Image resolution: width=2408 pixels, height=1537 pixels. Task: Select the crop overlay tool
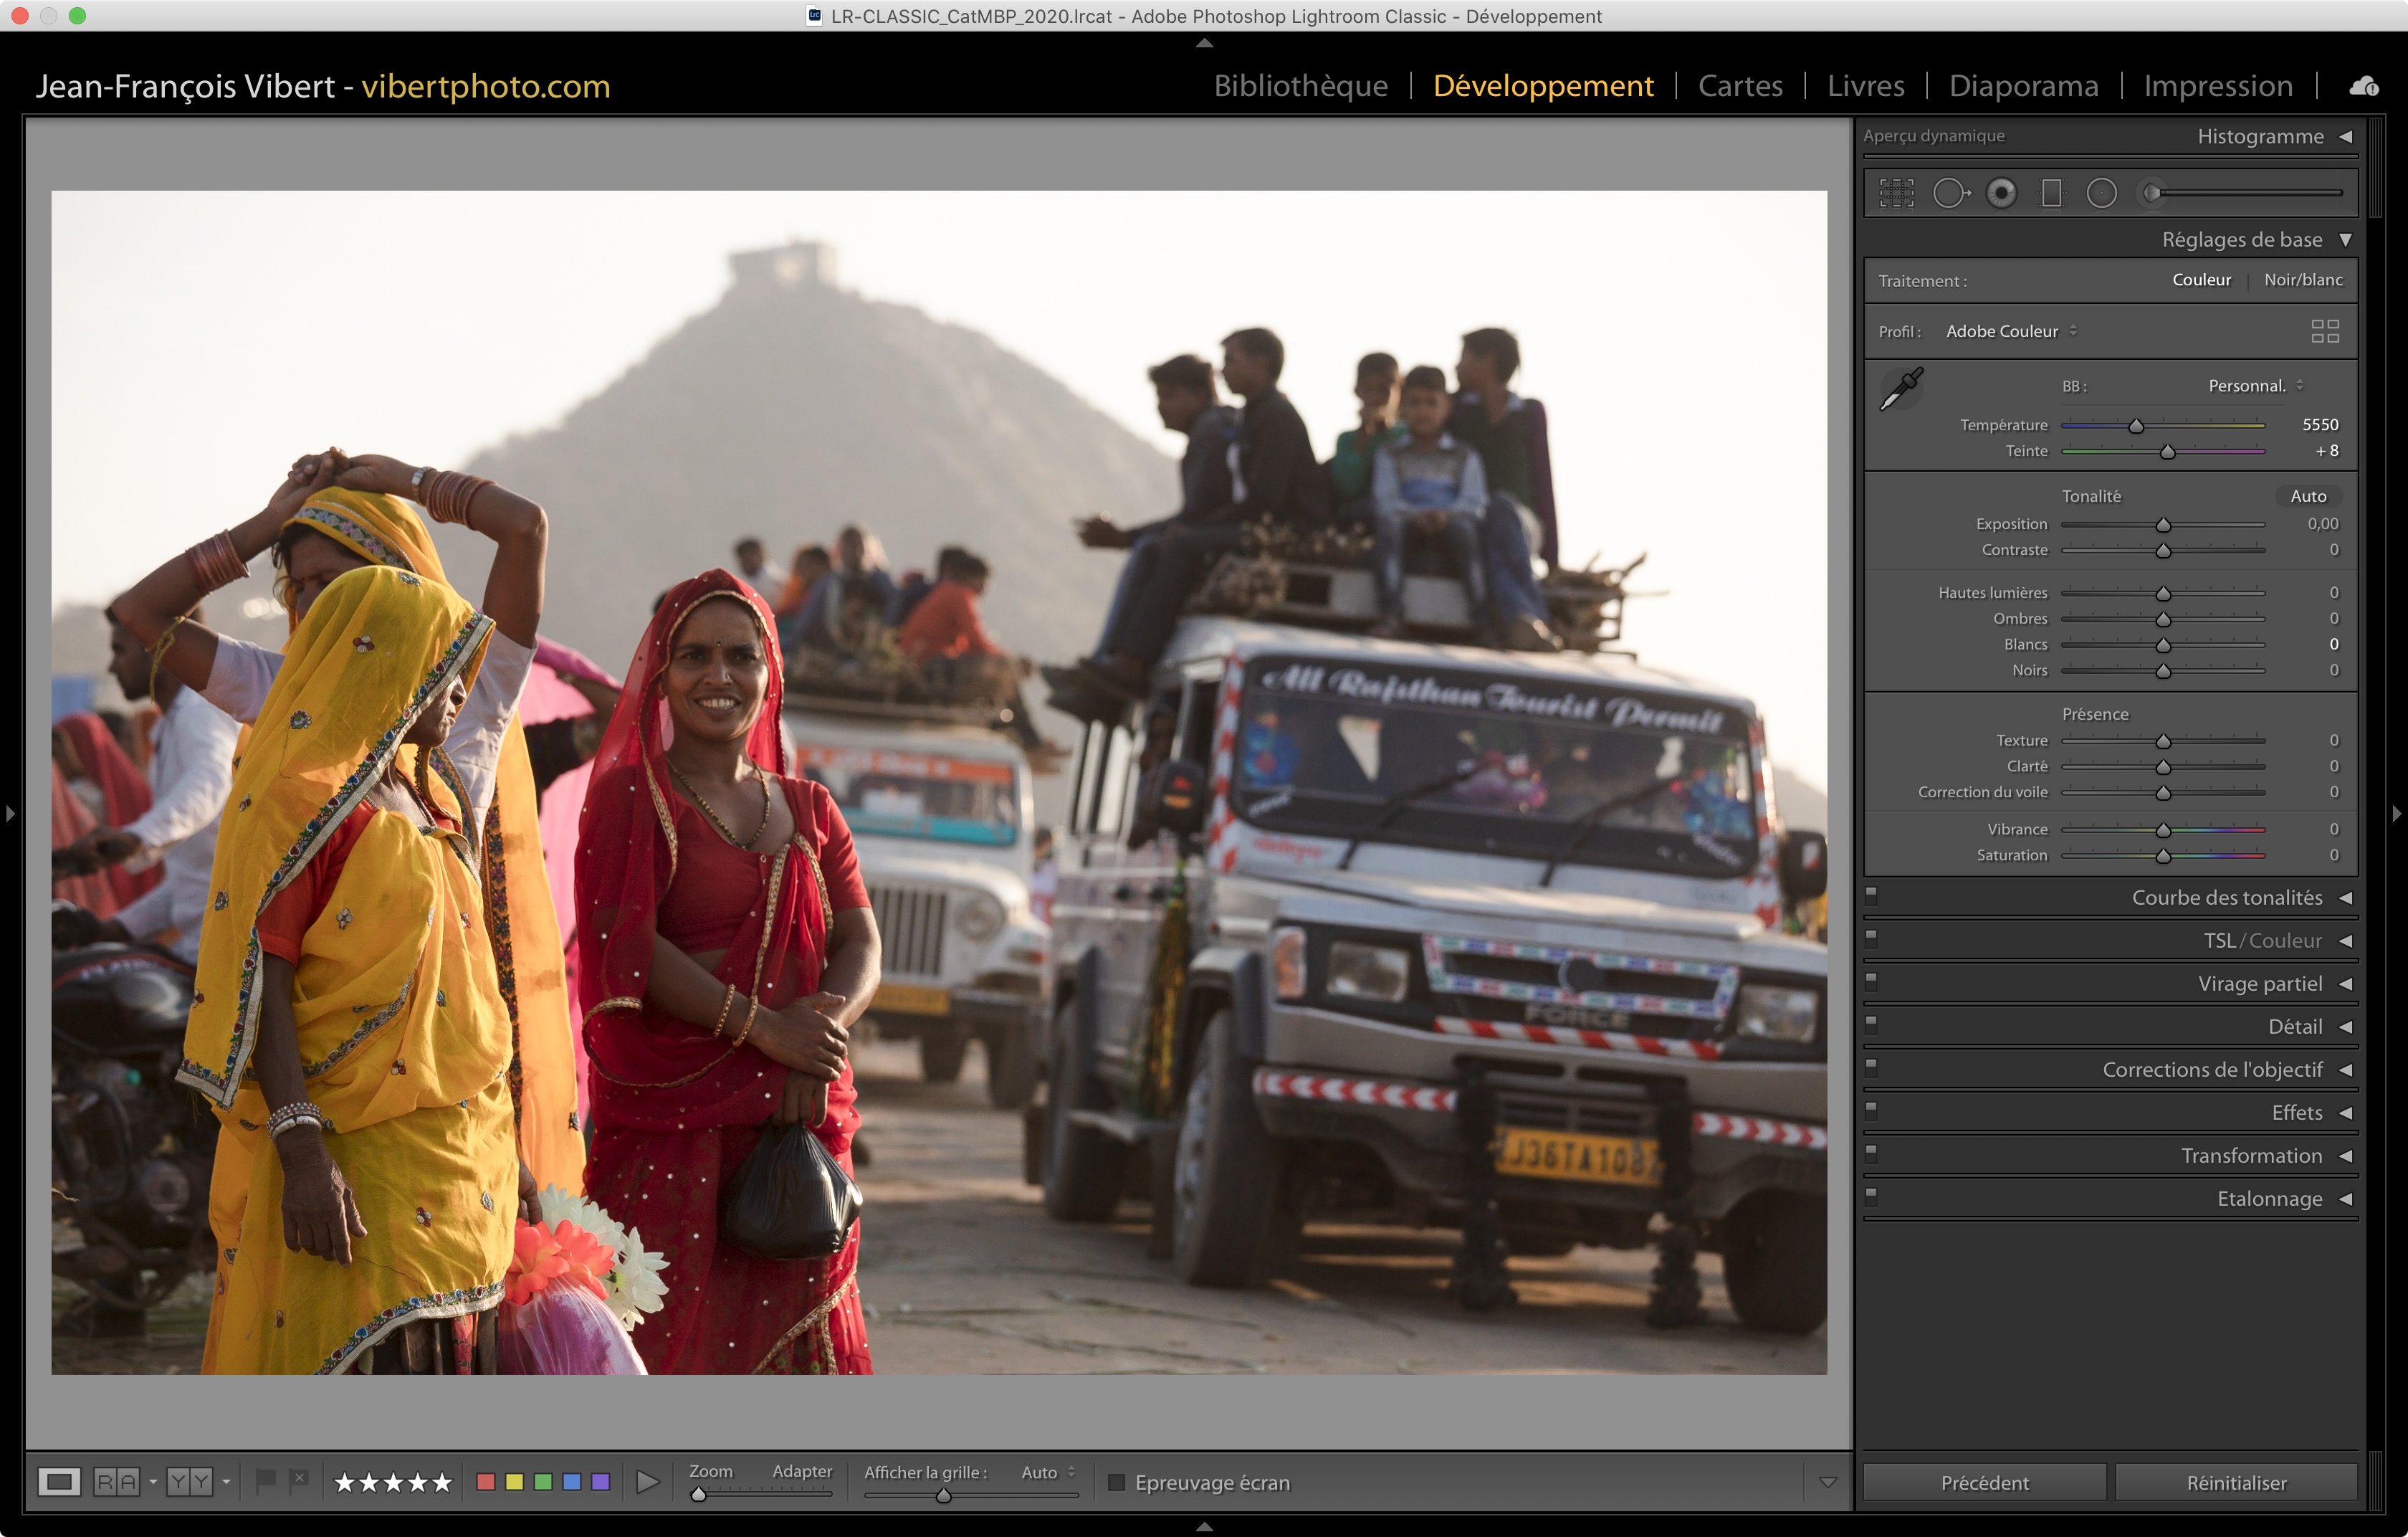tap(1896, 193)
